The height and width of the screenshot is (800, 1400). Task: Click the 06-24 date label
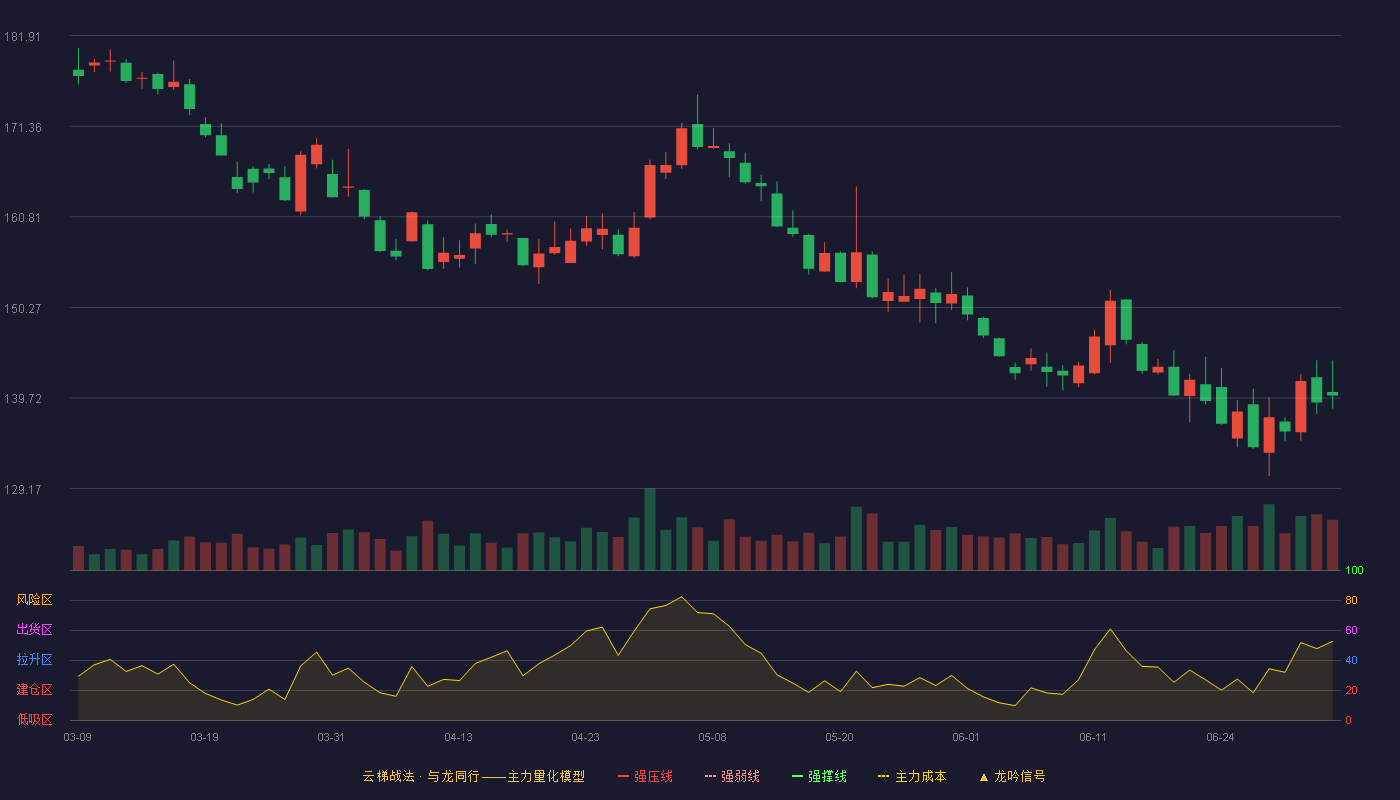point(1220,737)
